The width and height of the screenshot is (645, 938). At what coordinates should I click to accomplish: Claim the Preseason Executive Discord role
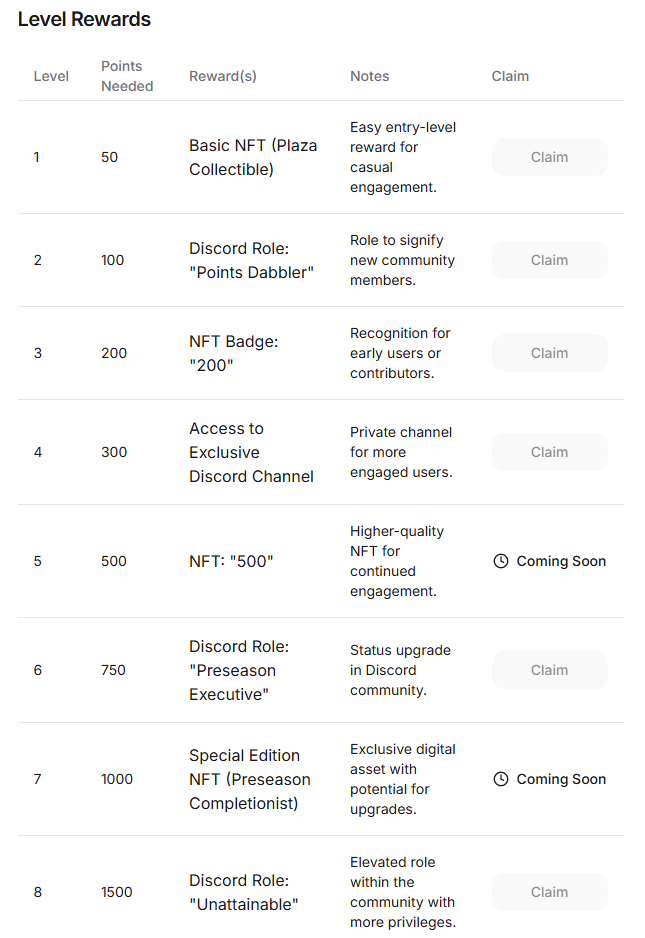tap(549, 670)
